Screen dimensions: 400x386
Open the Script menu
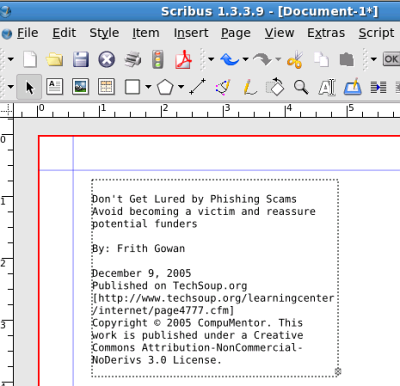point(376,33)
